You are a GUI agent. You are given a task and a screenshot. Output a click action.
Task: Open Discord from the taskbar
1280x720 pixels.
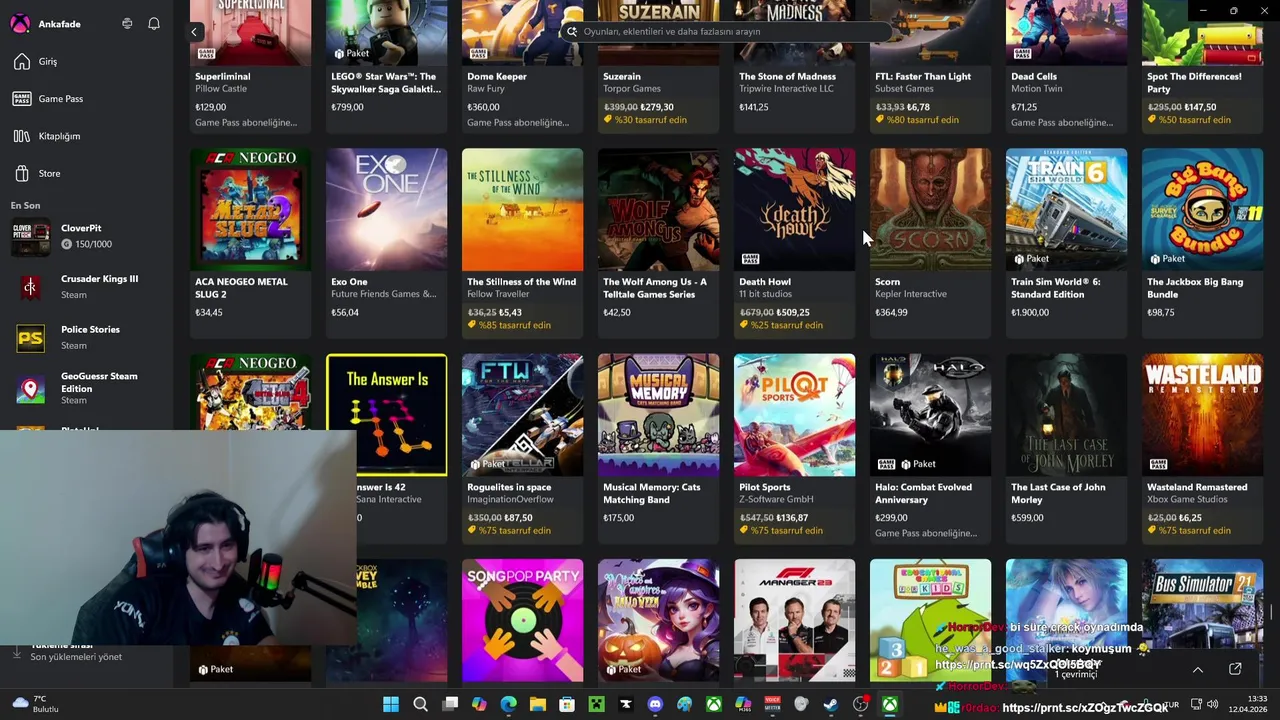point(655,704)
